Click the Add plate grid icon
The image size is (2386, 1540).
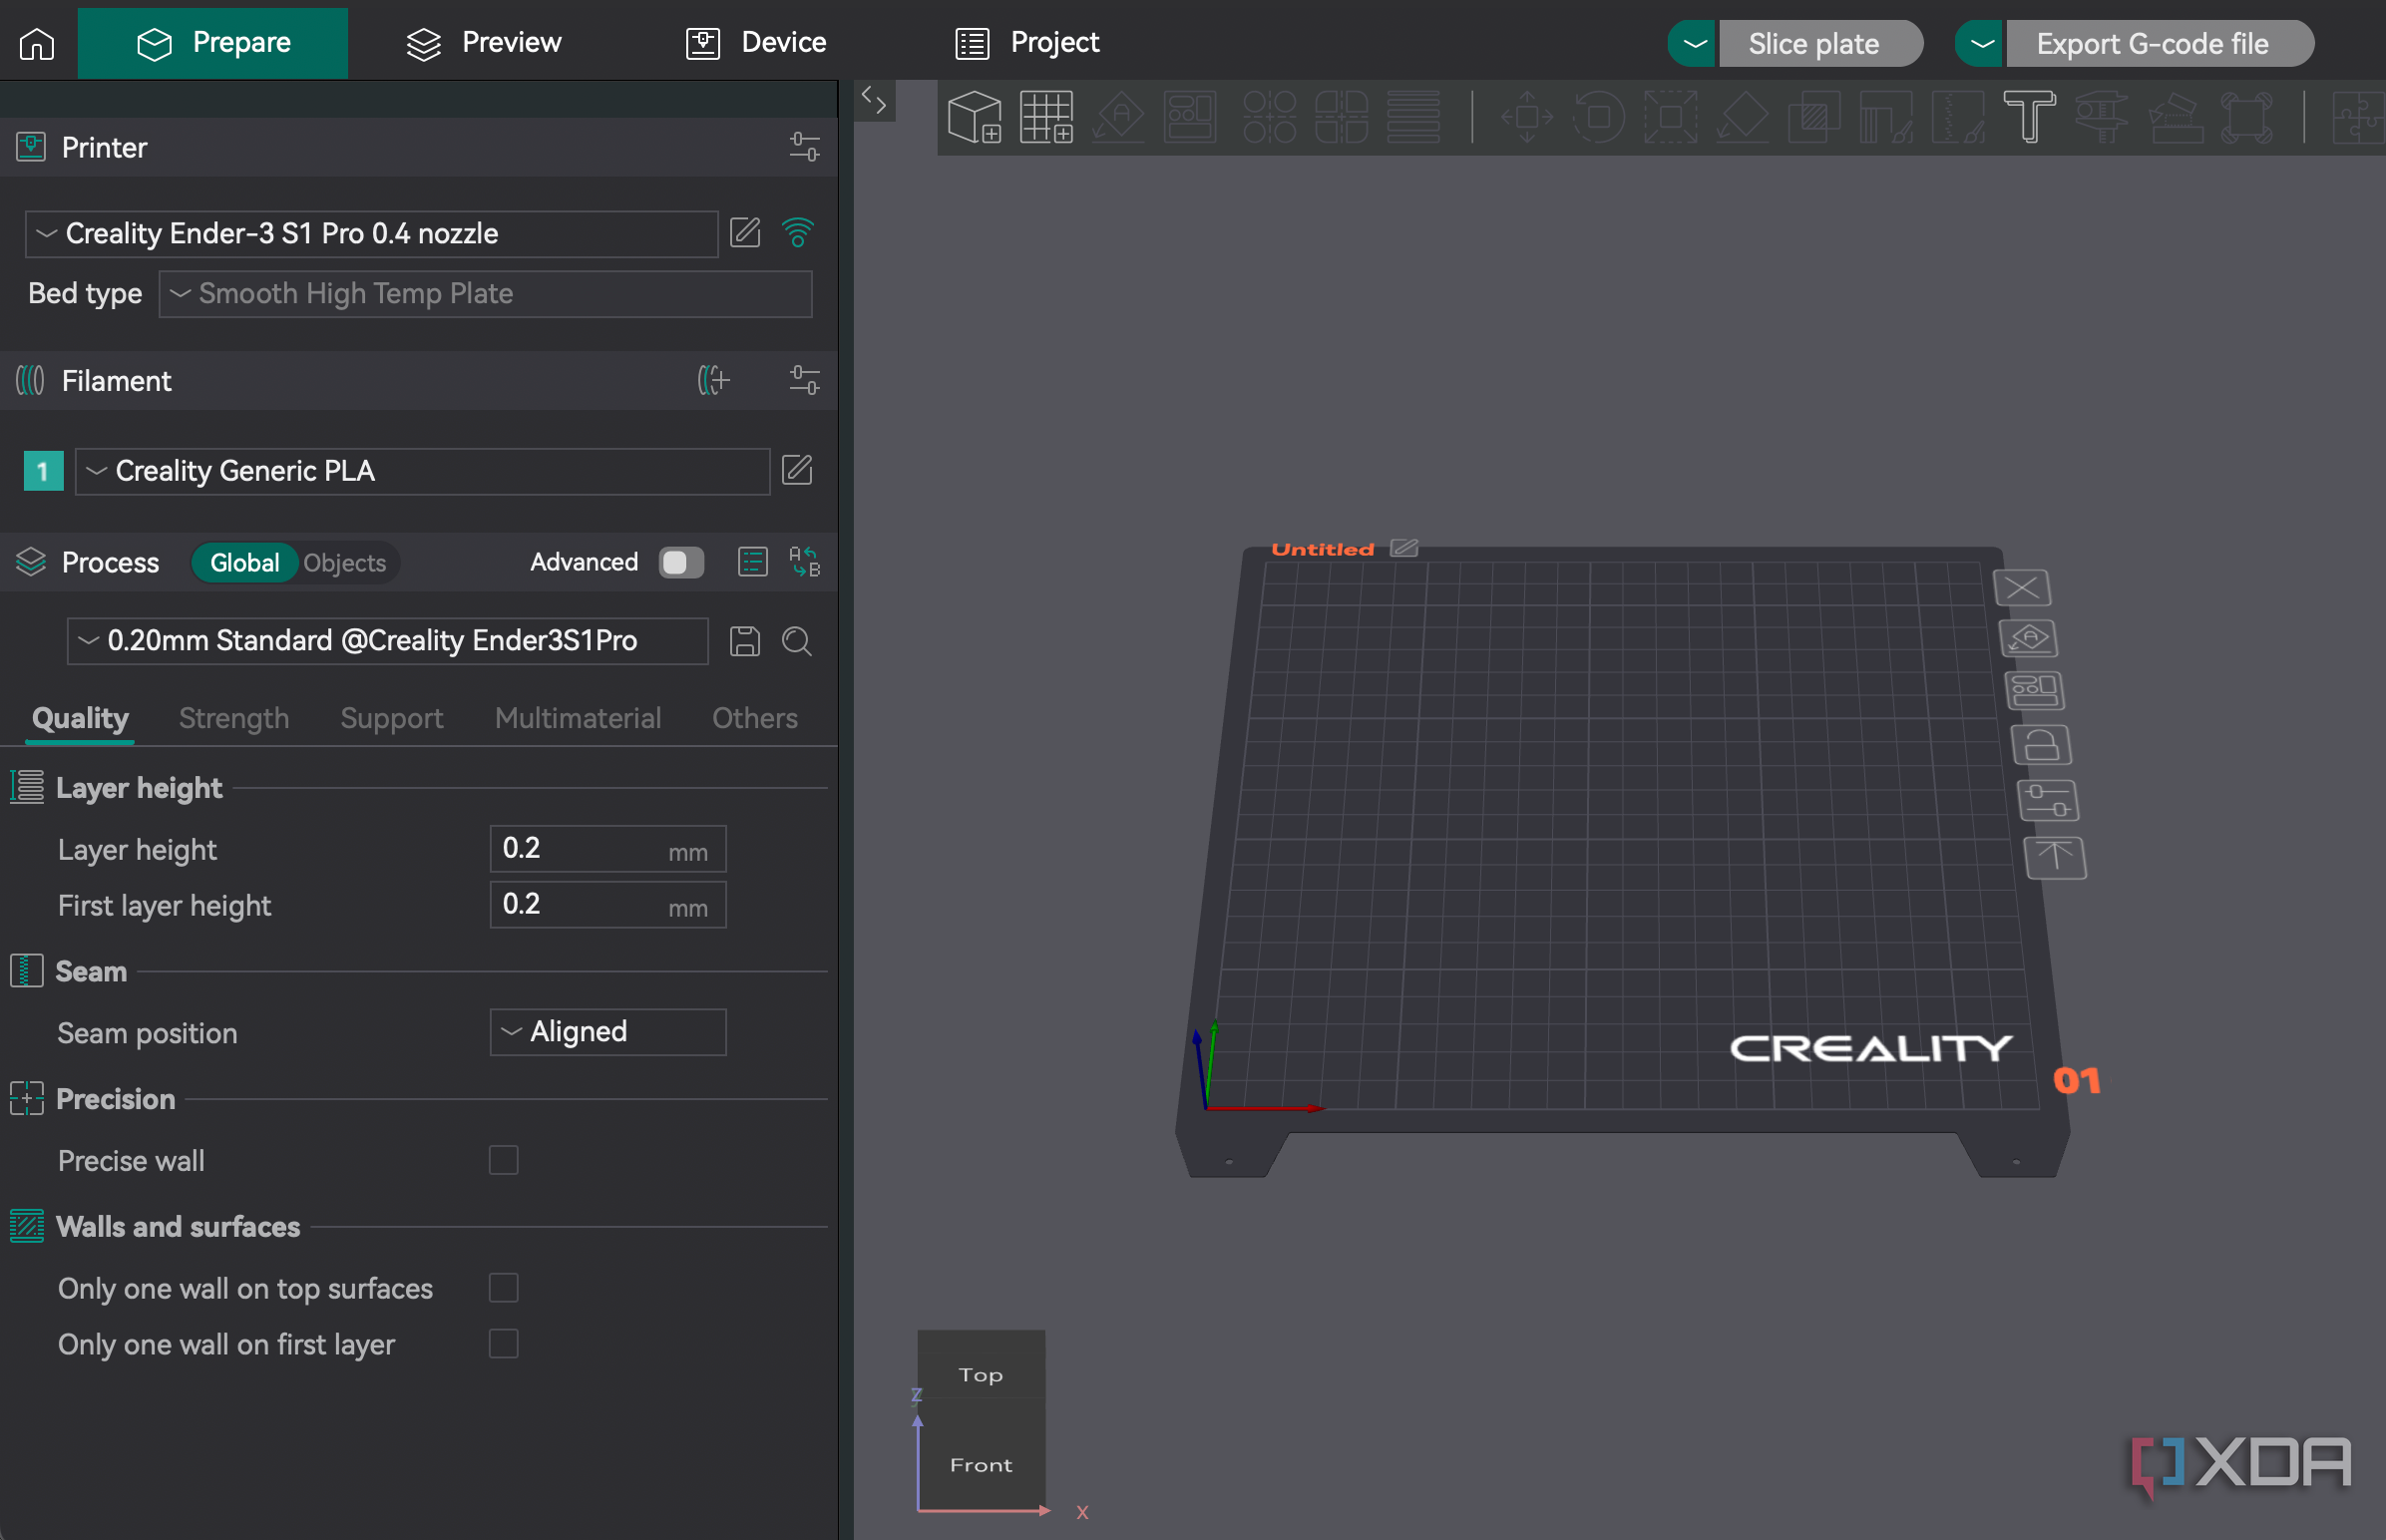click(1046, 117)
